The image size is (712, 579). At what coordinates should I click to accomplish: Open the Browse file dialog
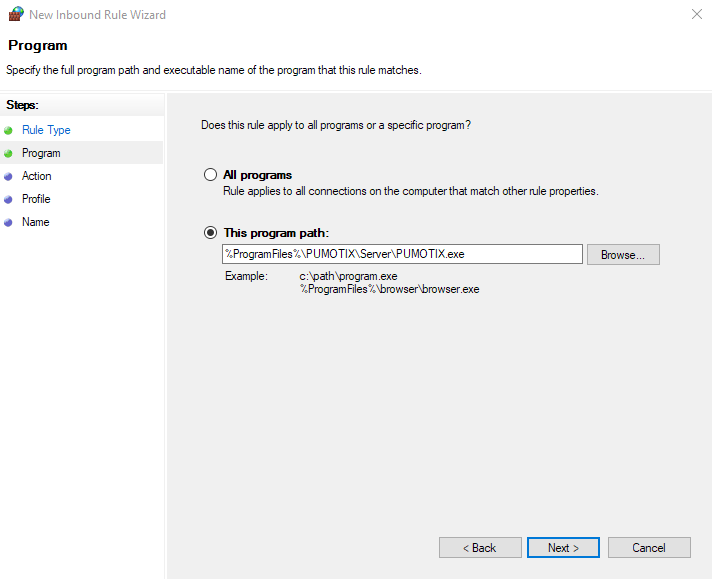623,254
